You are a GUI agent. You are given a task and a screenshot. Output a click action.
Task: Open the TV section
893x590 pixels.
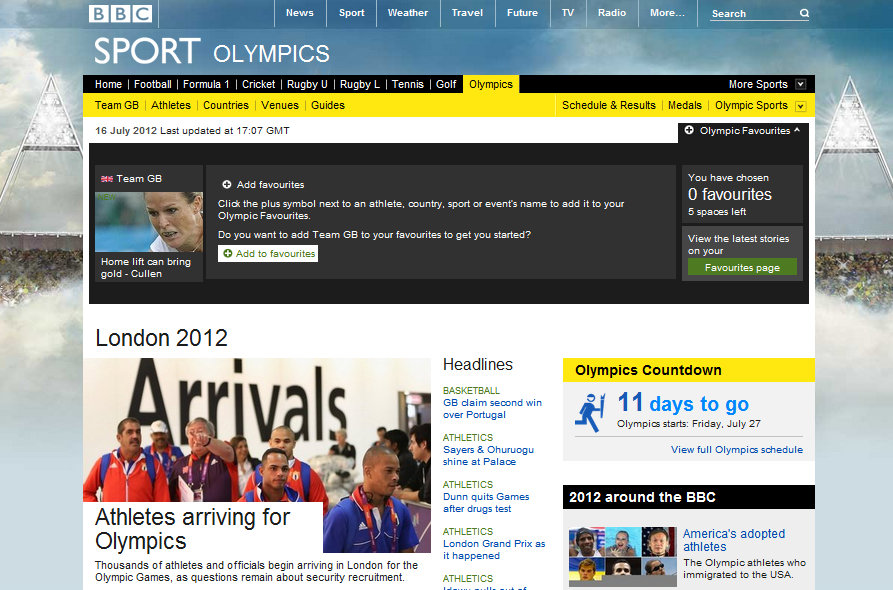(568, 13)
